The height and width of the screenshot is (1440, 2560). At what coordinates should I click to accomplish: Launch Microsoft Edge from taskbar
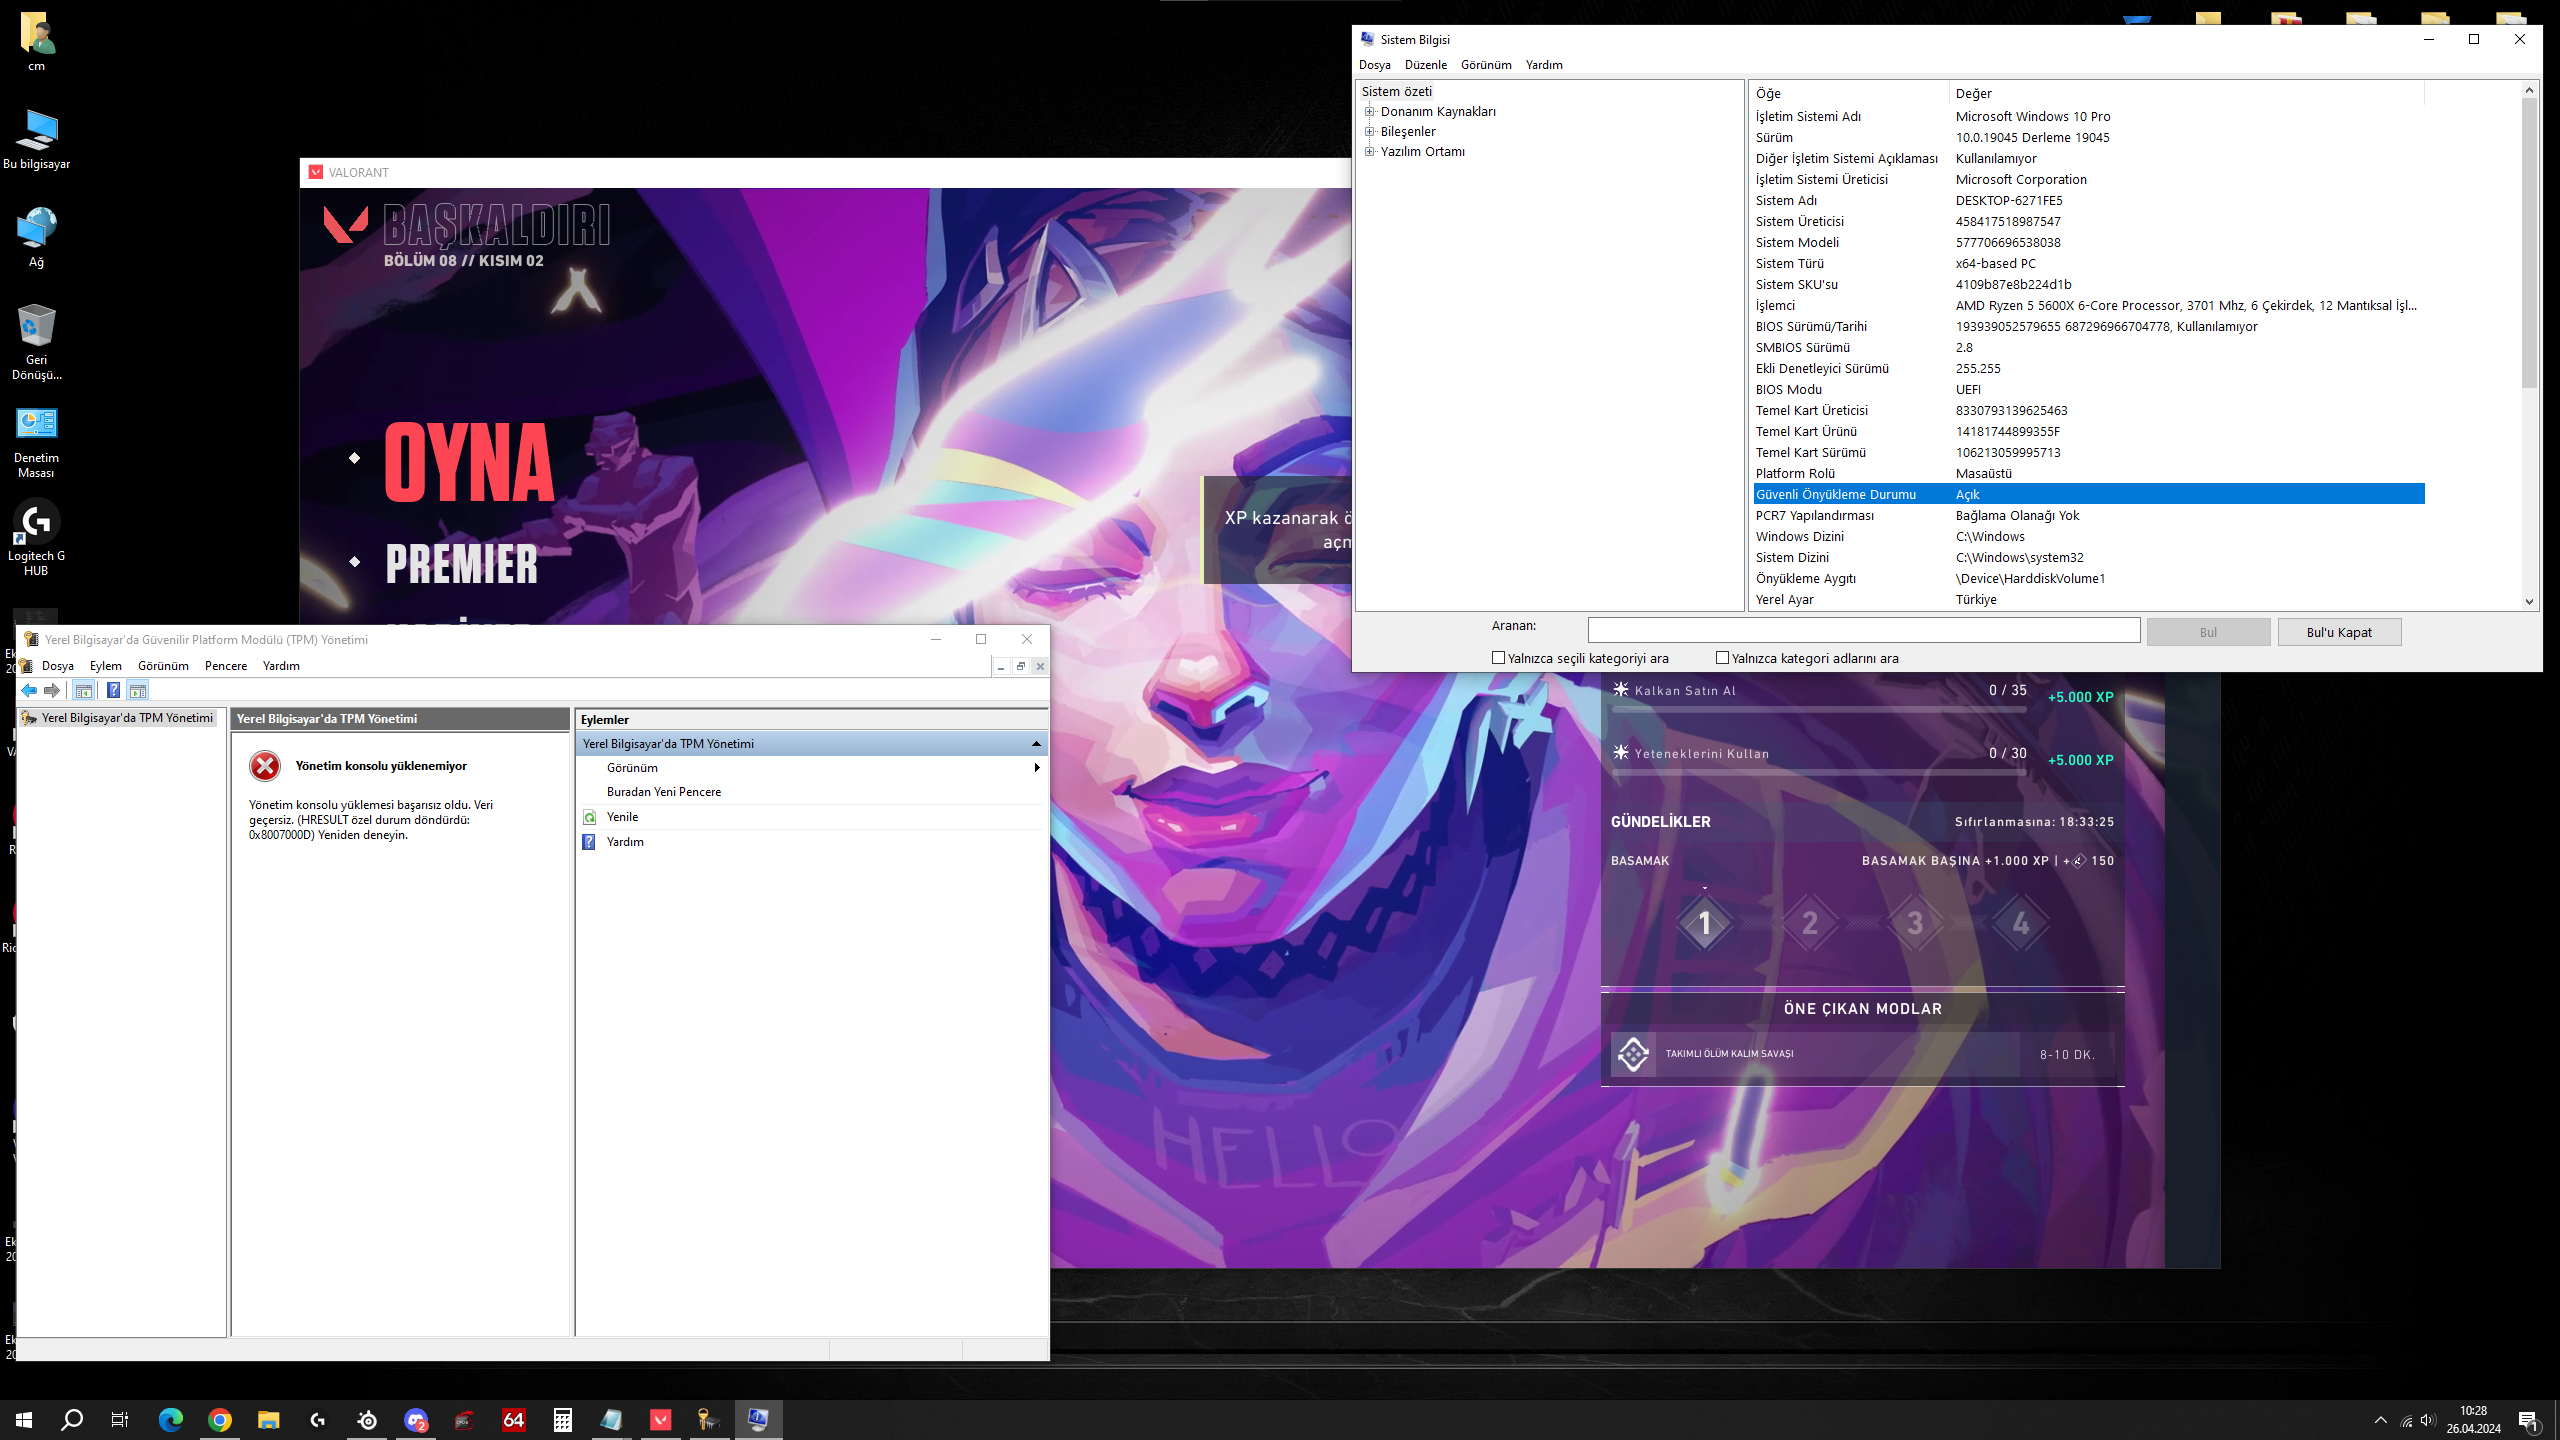[171, 1419]
